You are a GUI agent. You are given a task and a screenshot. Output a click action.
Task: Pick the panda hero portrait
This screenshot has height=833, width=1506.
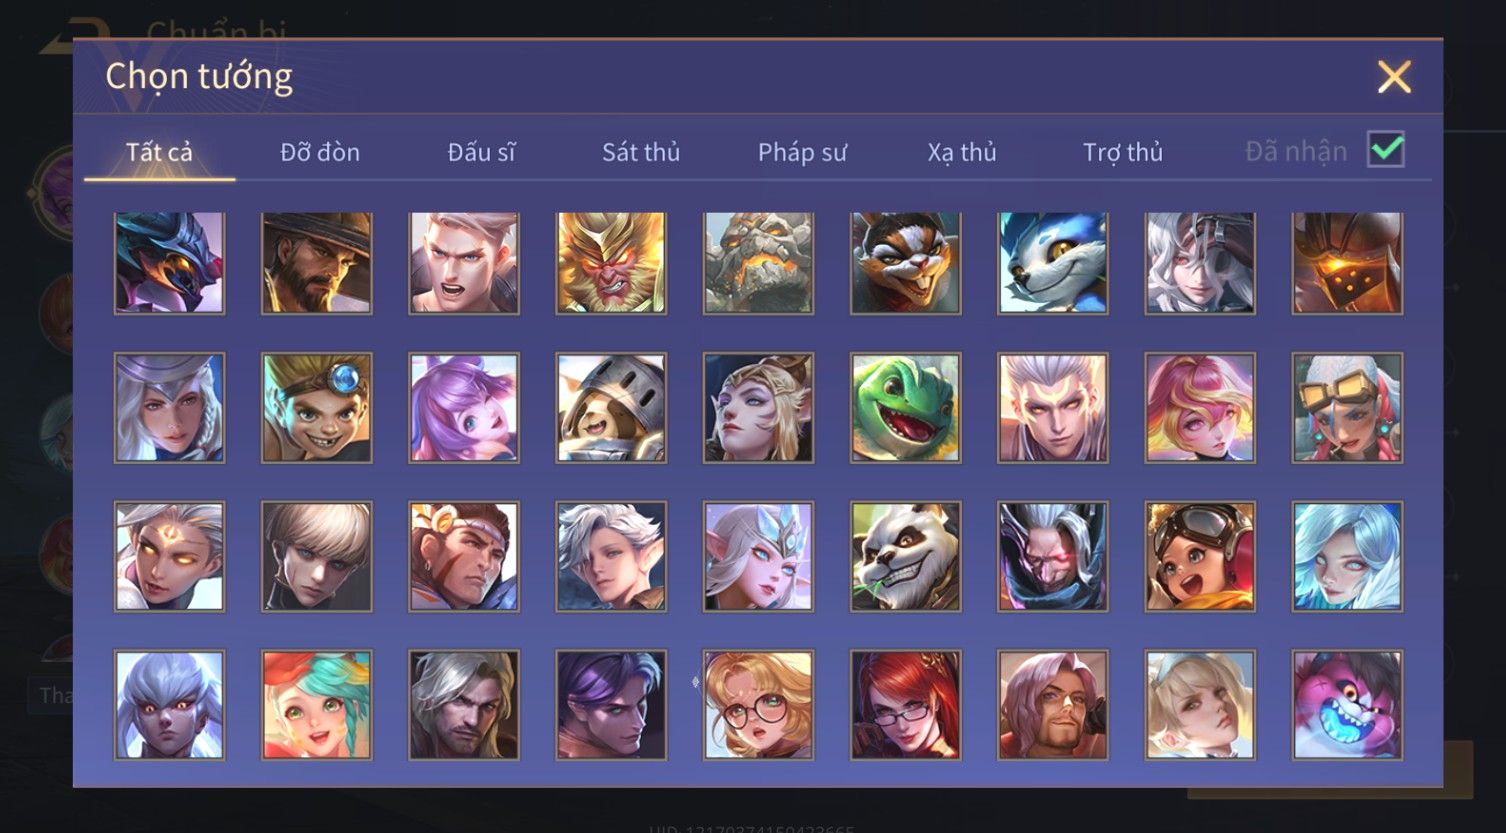[905, 557]
